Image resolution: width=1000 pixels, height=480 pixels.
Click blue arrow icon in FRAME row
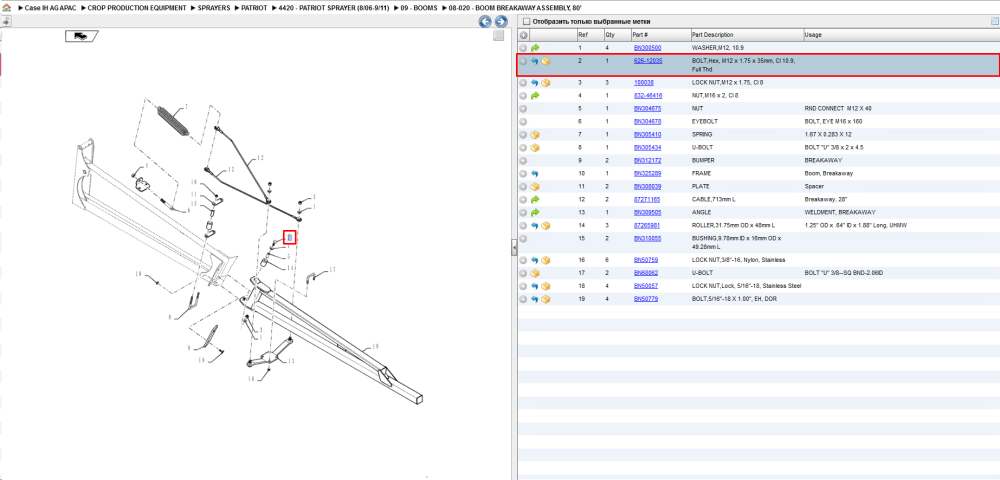point(535,173)
